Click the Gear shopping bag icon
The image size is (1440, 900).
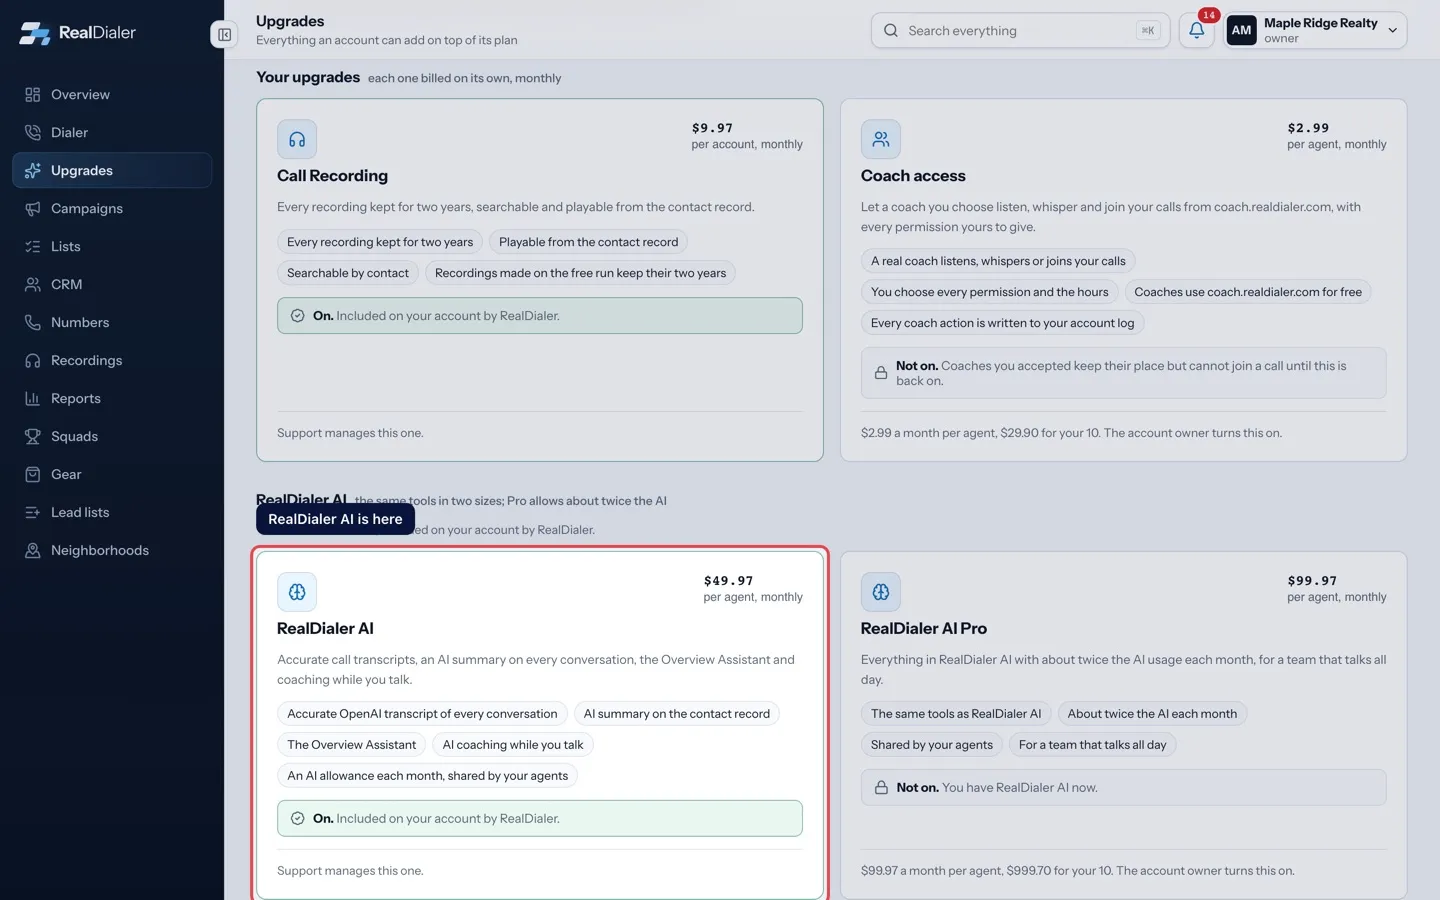(x=33, y=474)
